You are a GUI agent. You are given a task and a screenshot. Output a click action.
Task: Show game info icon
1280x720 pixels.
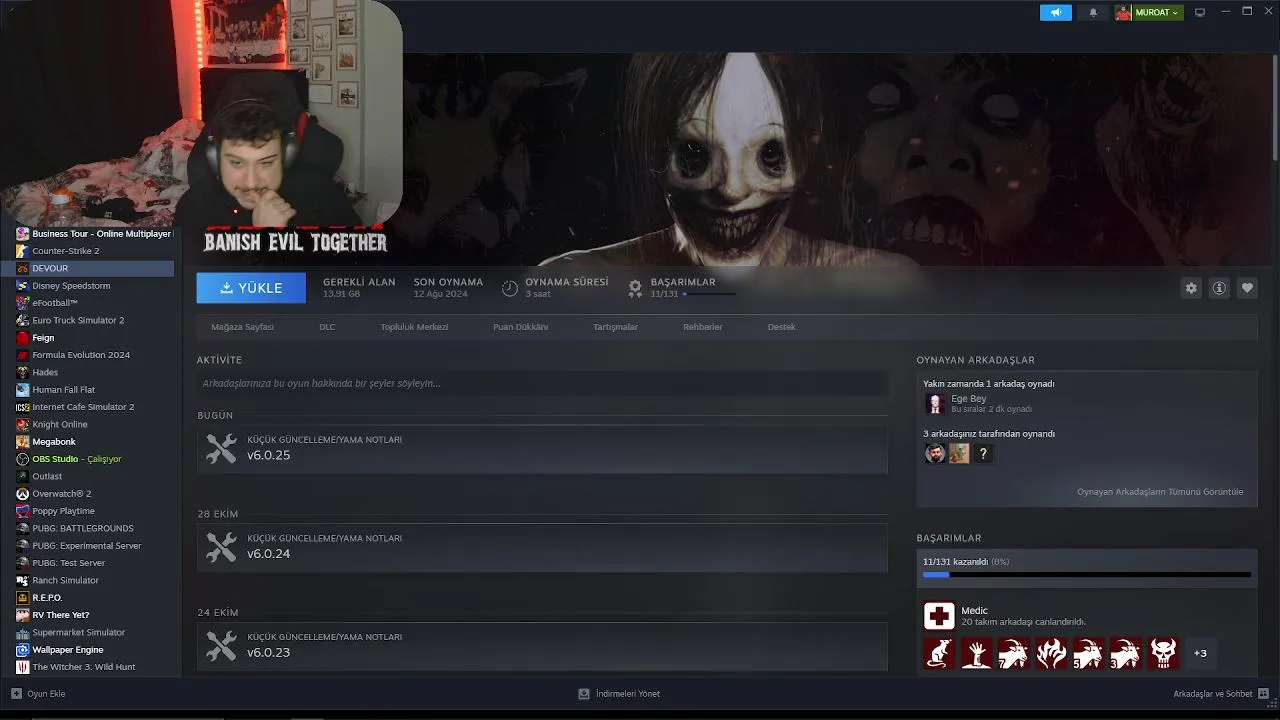tap(1219, 288)
